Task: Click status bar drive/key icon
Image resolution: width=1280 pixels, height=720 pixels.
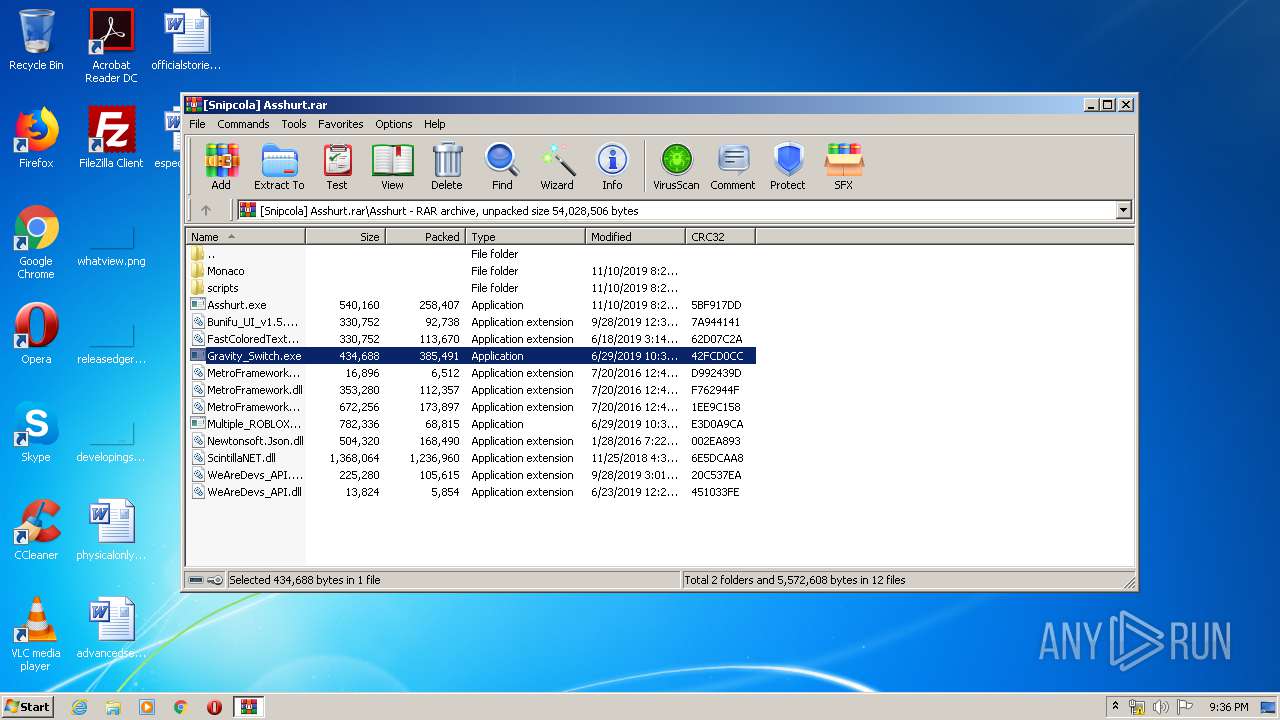Action: coord(206,580)
